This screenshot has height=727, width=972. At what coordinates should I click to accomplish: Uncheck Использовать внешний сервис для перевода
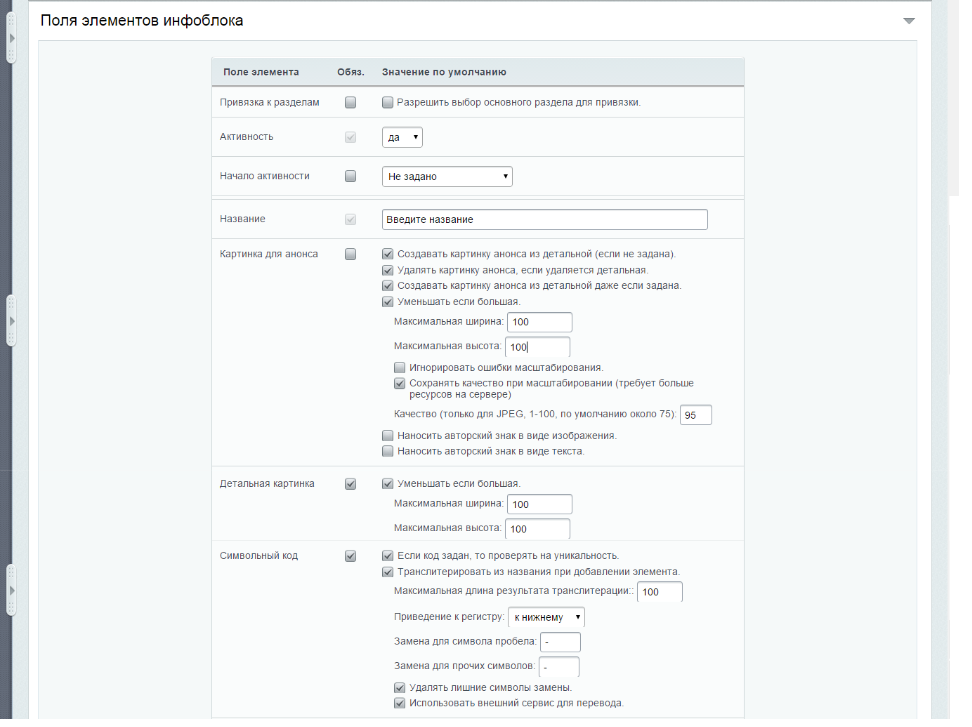400,703
